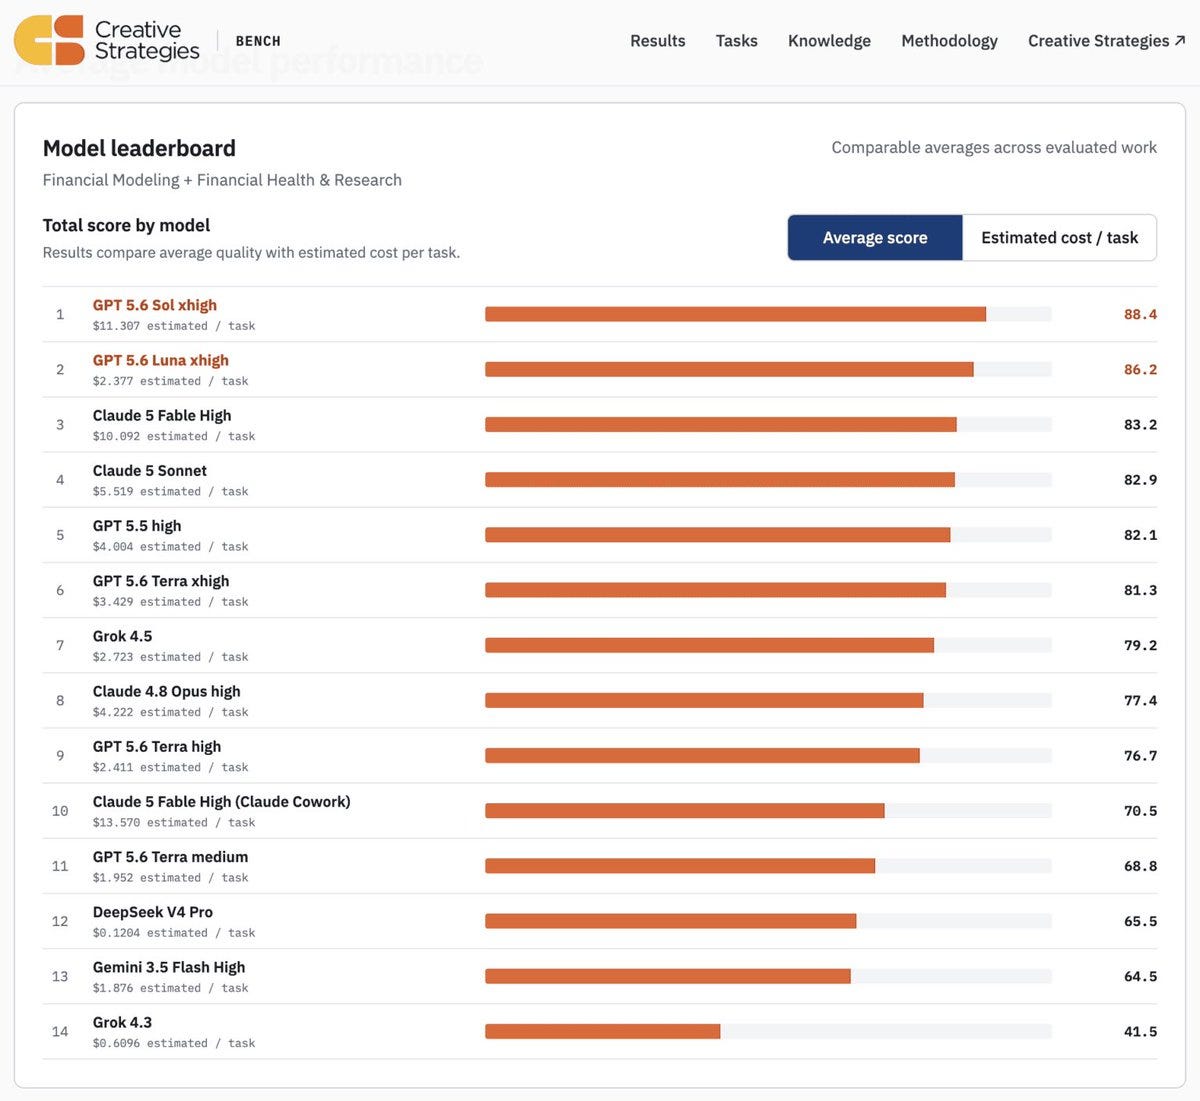The image size is (1200, 1101).
Task: Click the 76.7 score value
Action: pyautogui.click(x=1140, y=755)
